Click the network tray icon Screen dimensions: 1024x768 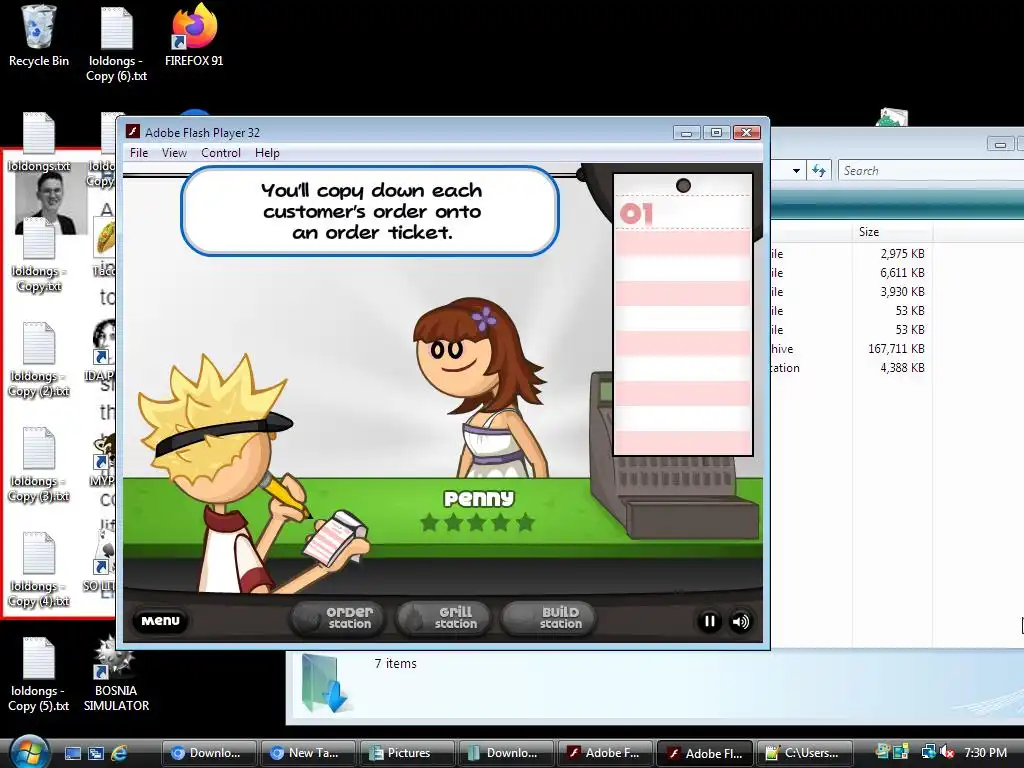928,753
